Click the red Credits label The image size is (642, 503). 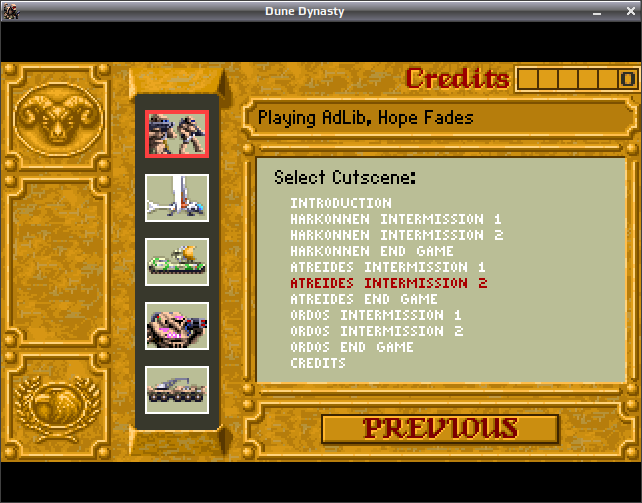point(458,78)
